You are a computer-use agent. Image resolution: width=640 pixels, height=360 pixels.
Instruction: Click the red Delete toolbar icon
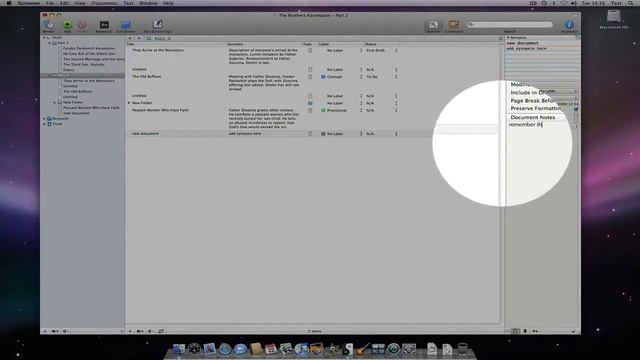82,25
